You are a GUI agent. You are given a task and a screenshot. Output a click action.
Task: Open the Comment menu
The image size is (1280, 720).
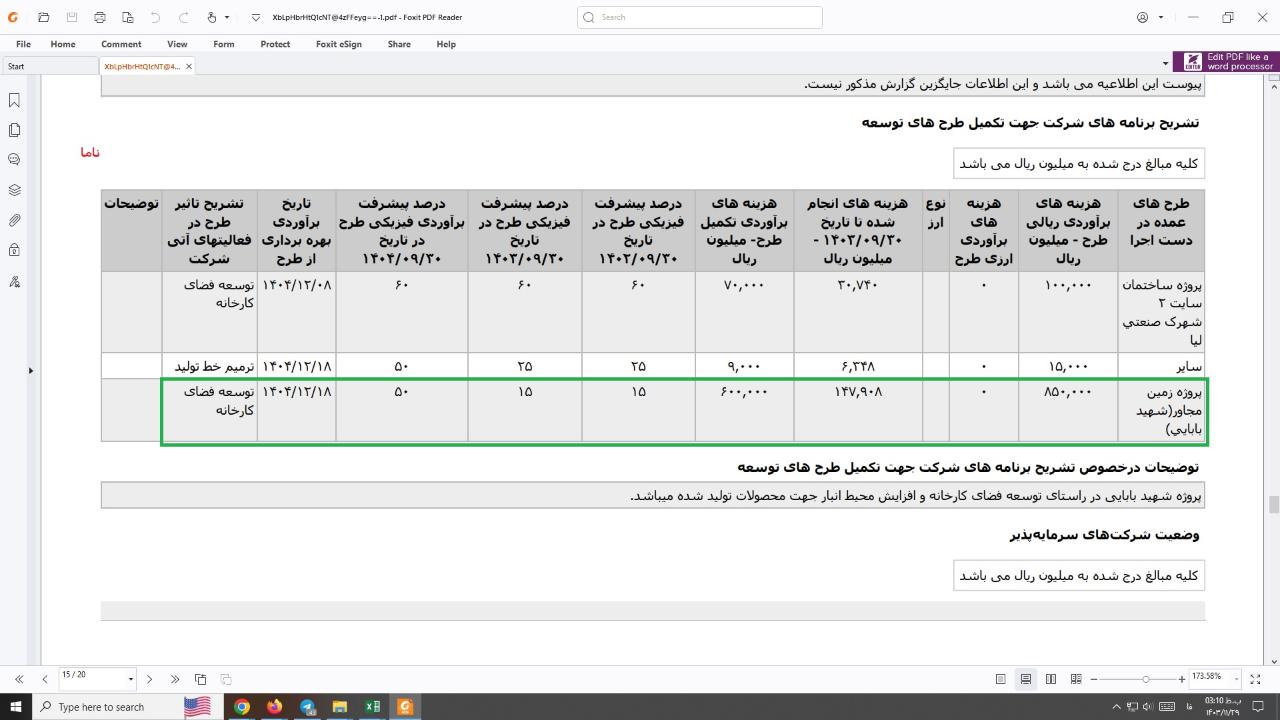click(121, 44)
